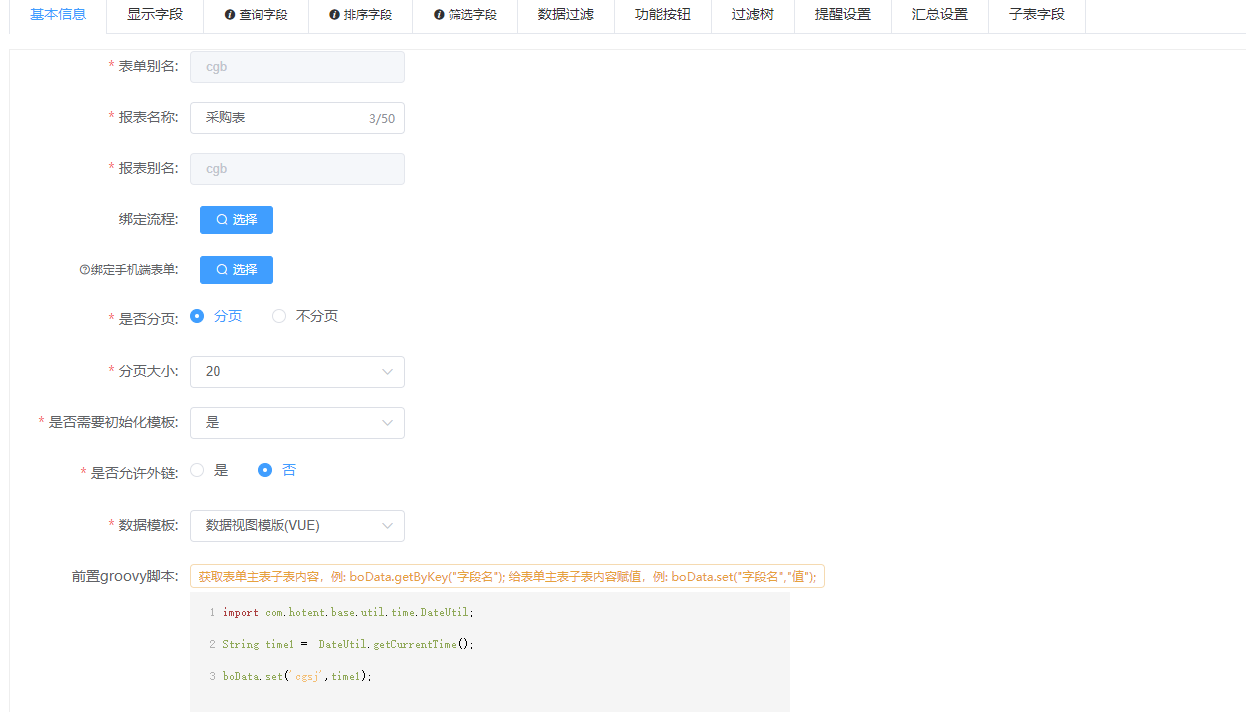This screenshot has height=712, width=1246.
Task: Click help icon beside 绑定手机端表单
Action: pos(85,270)
